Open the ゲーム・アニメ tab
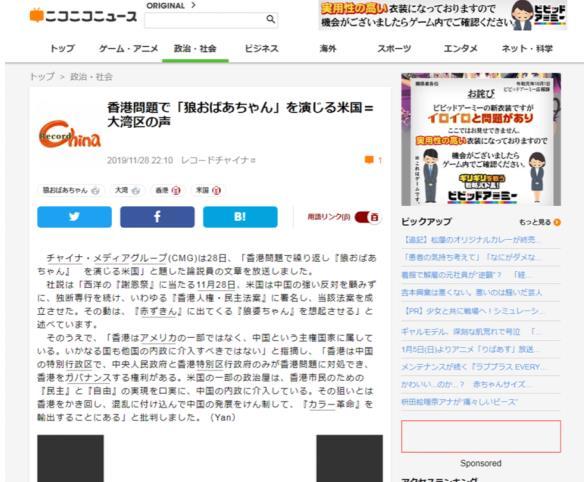Viewport: 584px width, 482px height. click(128, 48)
